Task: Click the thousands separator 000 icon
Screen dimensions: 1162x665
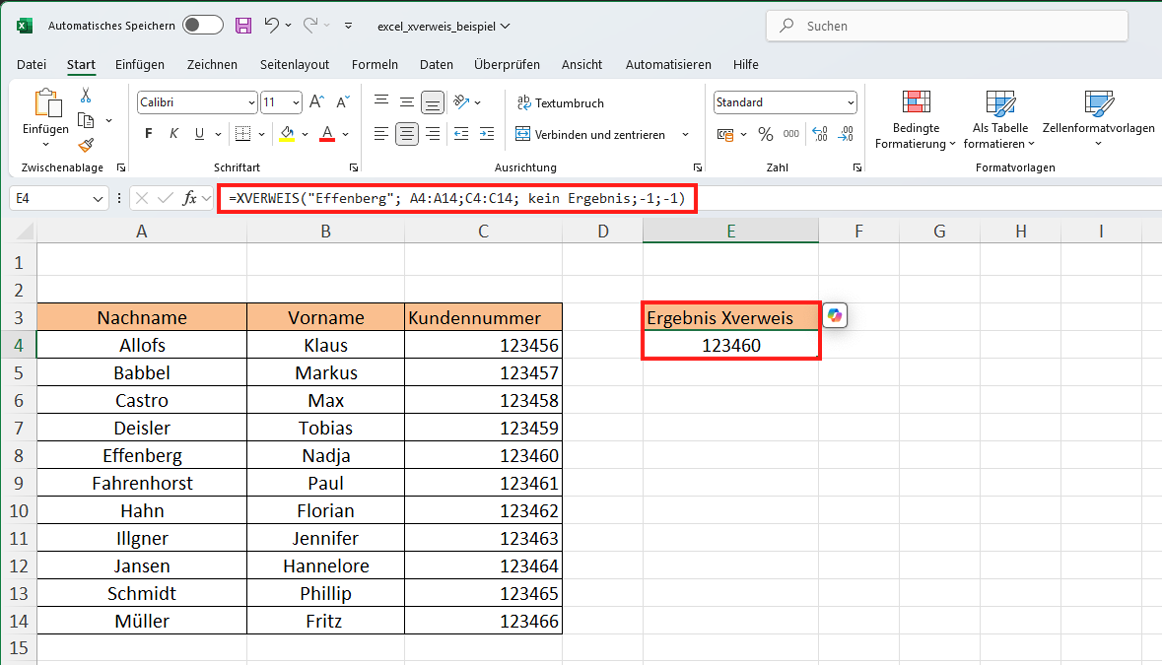Action: point(791,134)
